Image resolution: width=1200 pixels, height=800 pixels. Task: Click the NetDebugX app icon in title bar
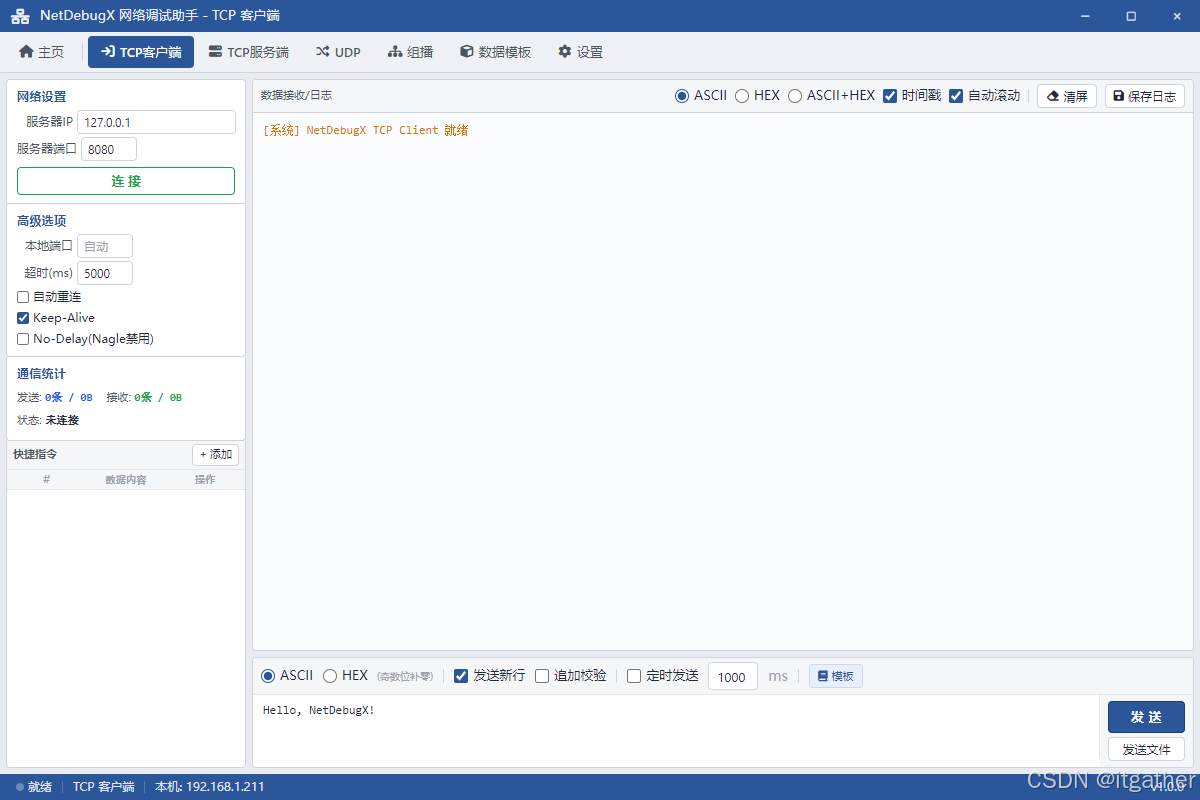20,16
